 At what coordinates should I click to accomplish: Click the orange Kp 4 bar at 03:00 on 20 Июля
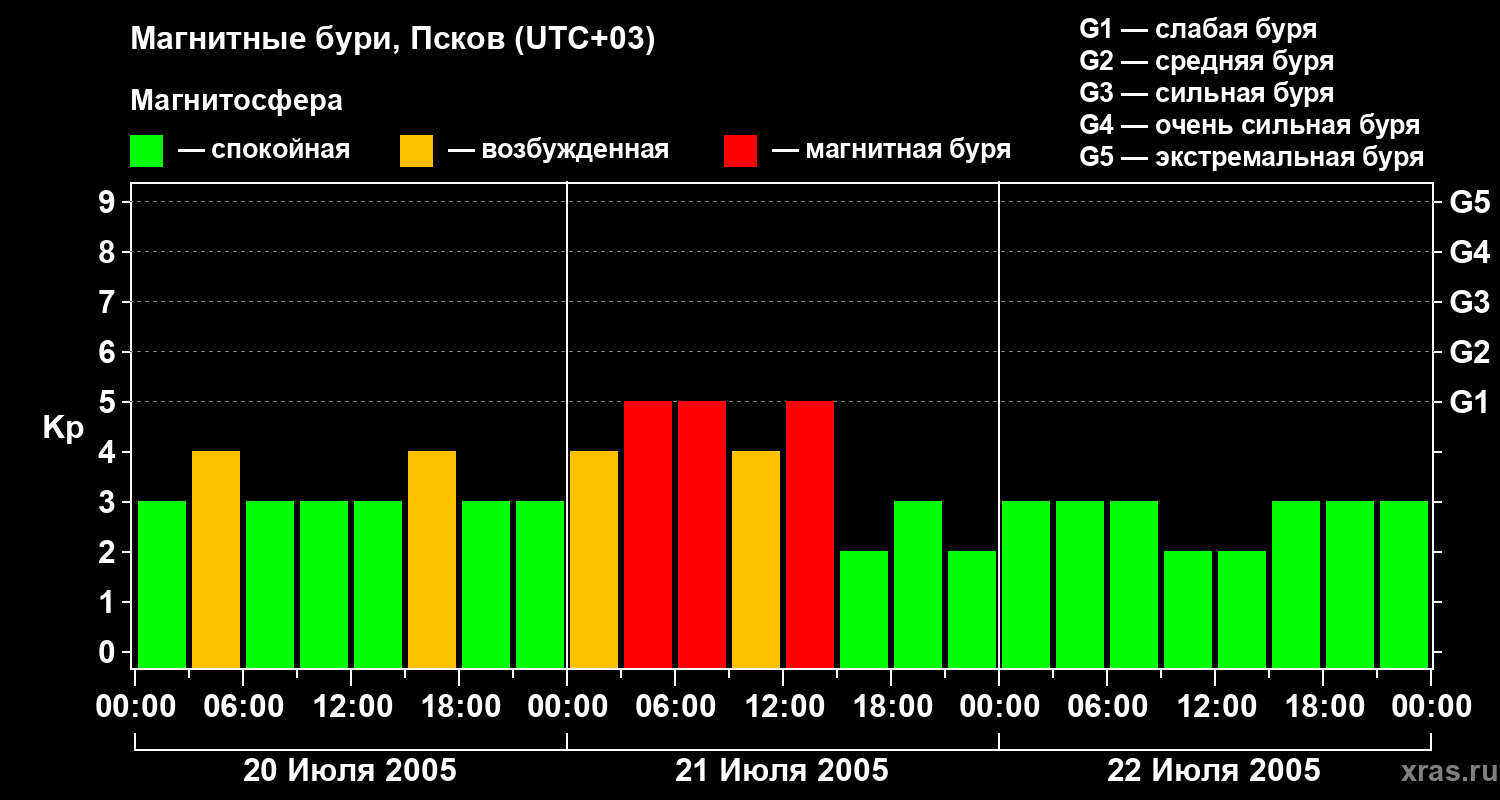[216, 559]
